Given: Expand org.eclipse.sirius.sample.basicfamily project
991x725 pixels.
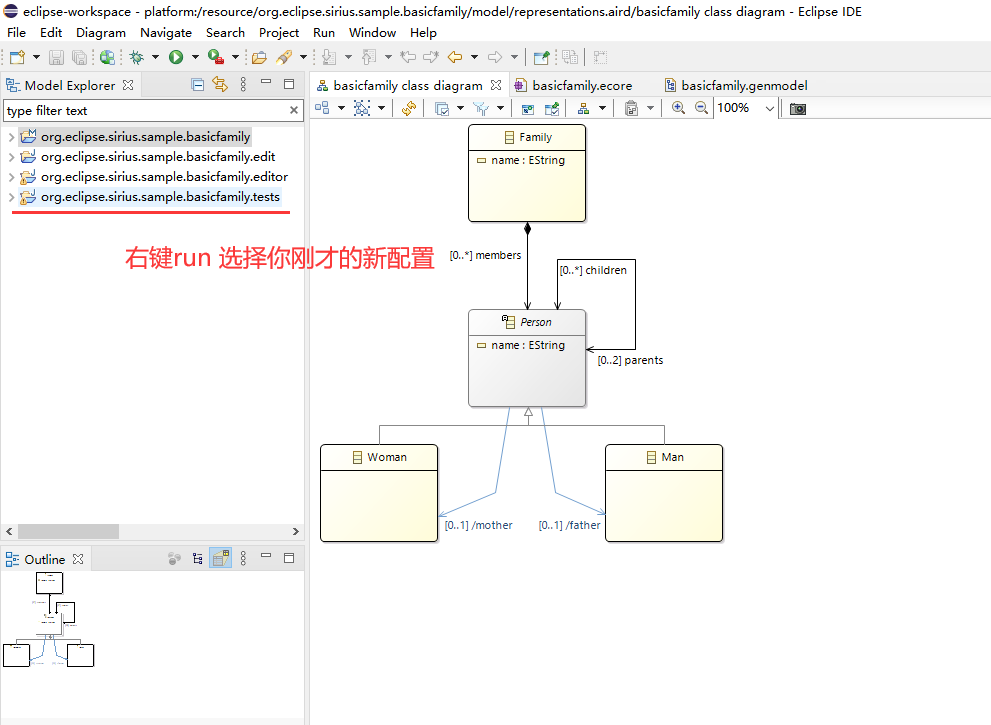Looking at the screenshot, I should coord(11,137).
